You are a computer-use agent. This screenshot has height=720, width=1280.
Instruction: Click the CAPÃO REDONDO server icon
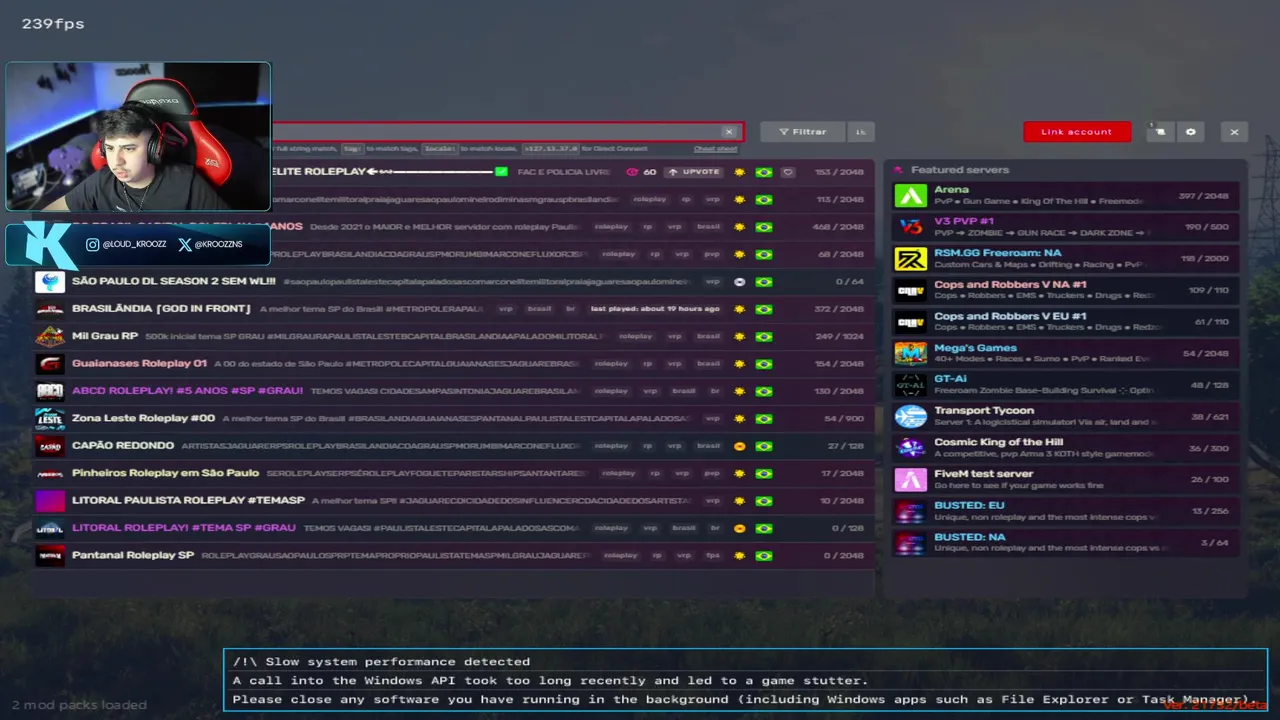(x=50, y=446)
